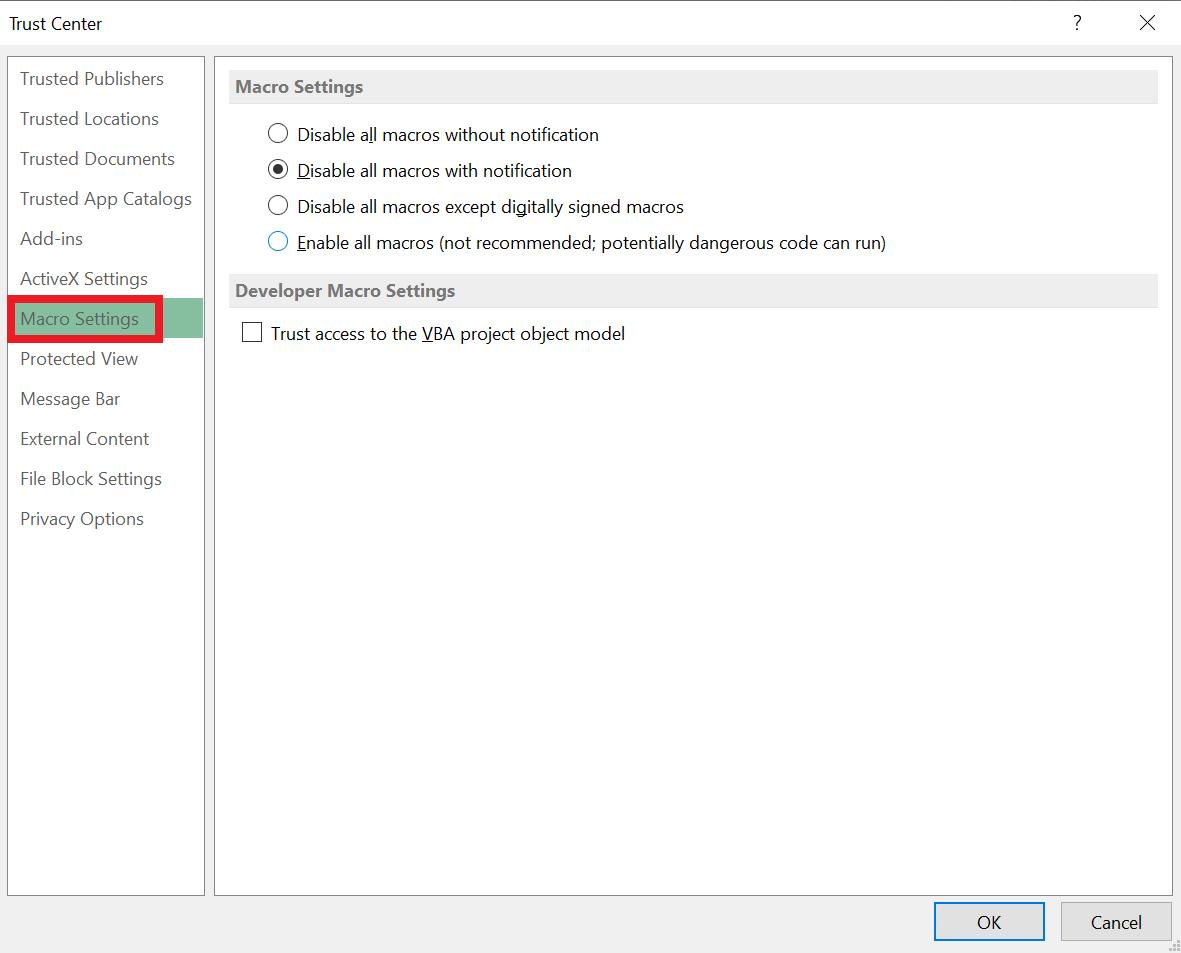Enable all macros option
Viewport: 1181px width, 953px height.
click(277, 242)
